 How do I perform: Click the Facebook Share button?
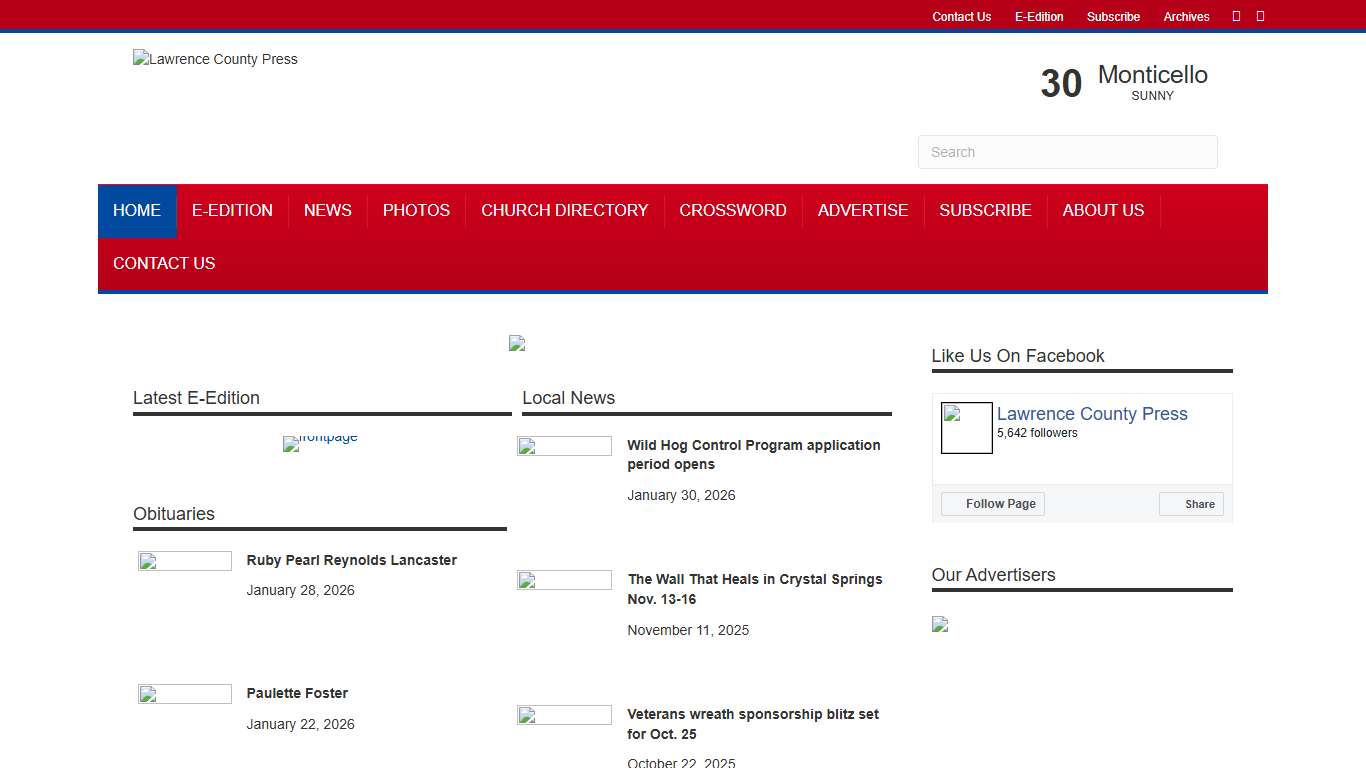(x=1191, y=504)
